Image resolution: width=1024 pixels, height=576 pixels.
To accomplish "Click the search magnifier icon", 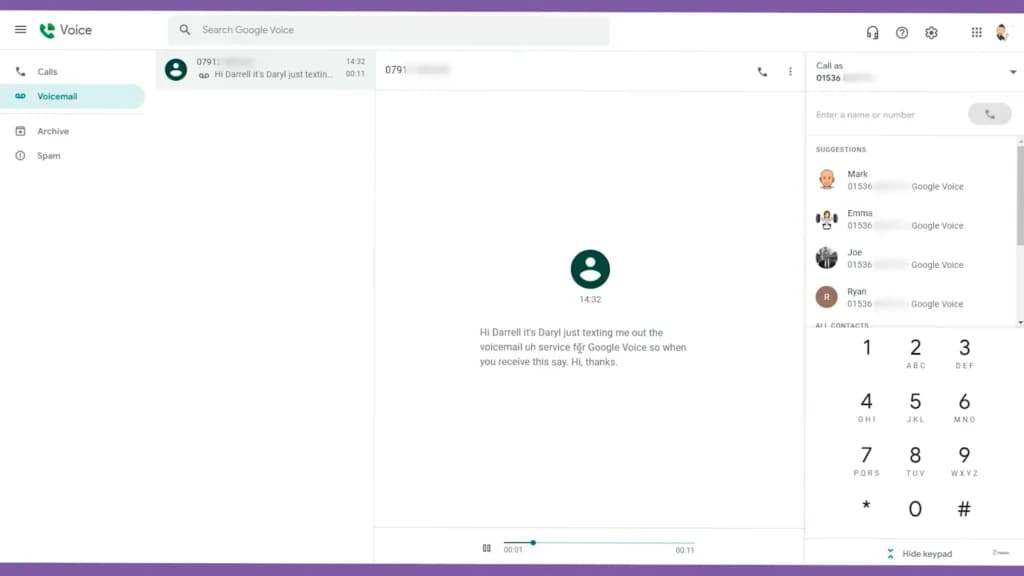I will [x=185, y=30].
